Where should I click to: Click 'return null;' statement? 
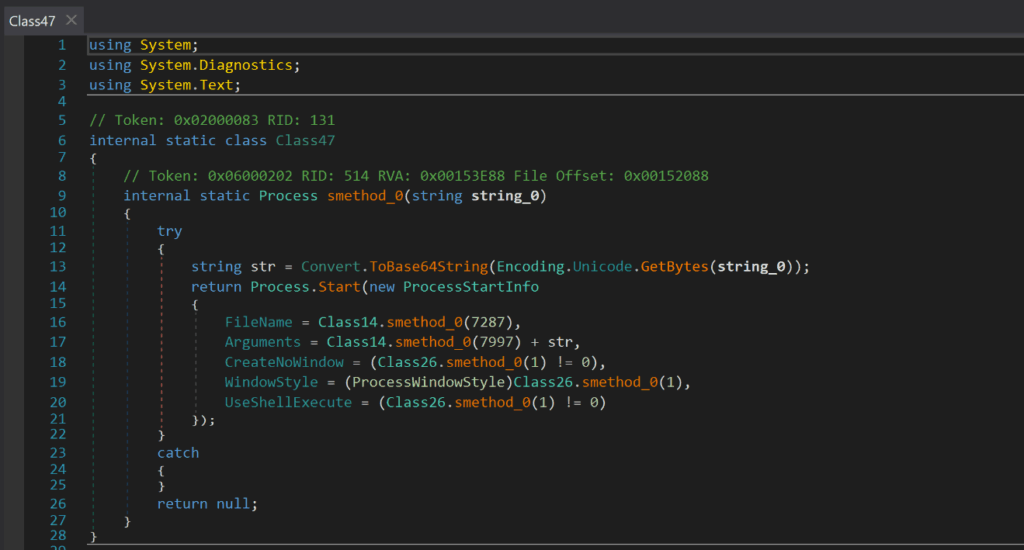207,504
